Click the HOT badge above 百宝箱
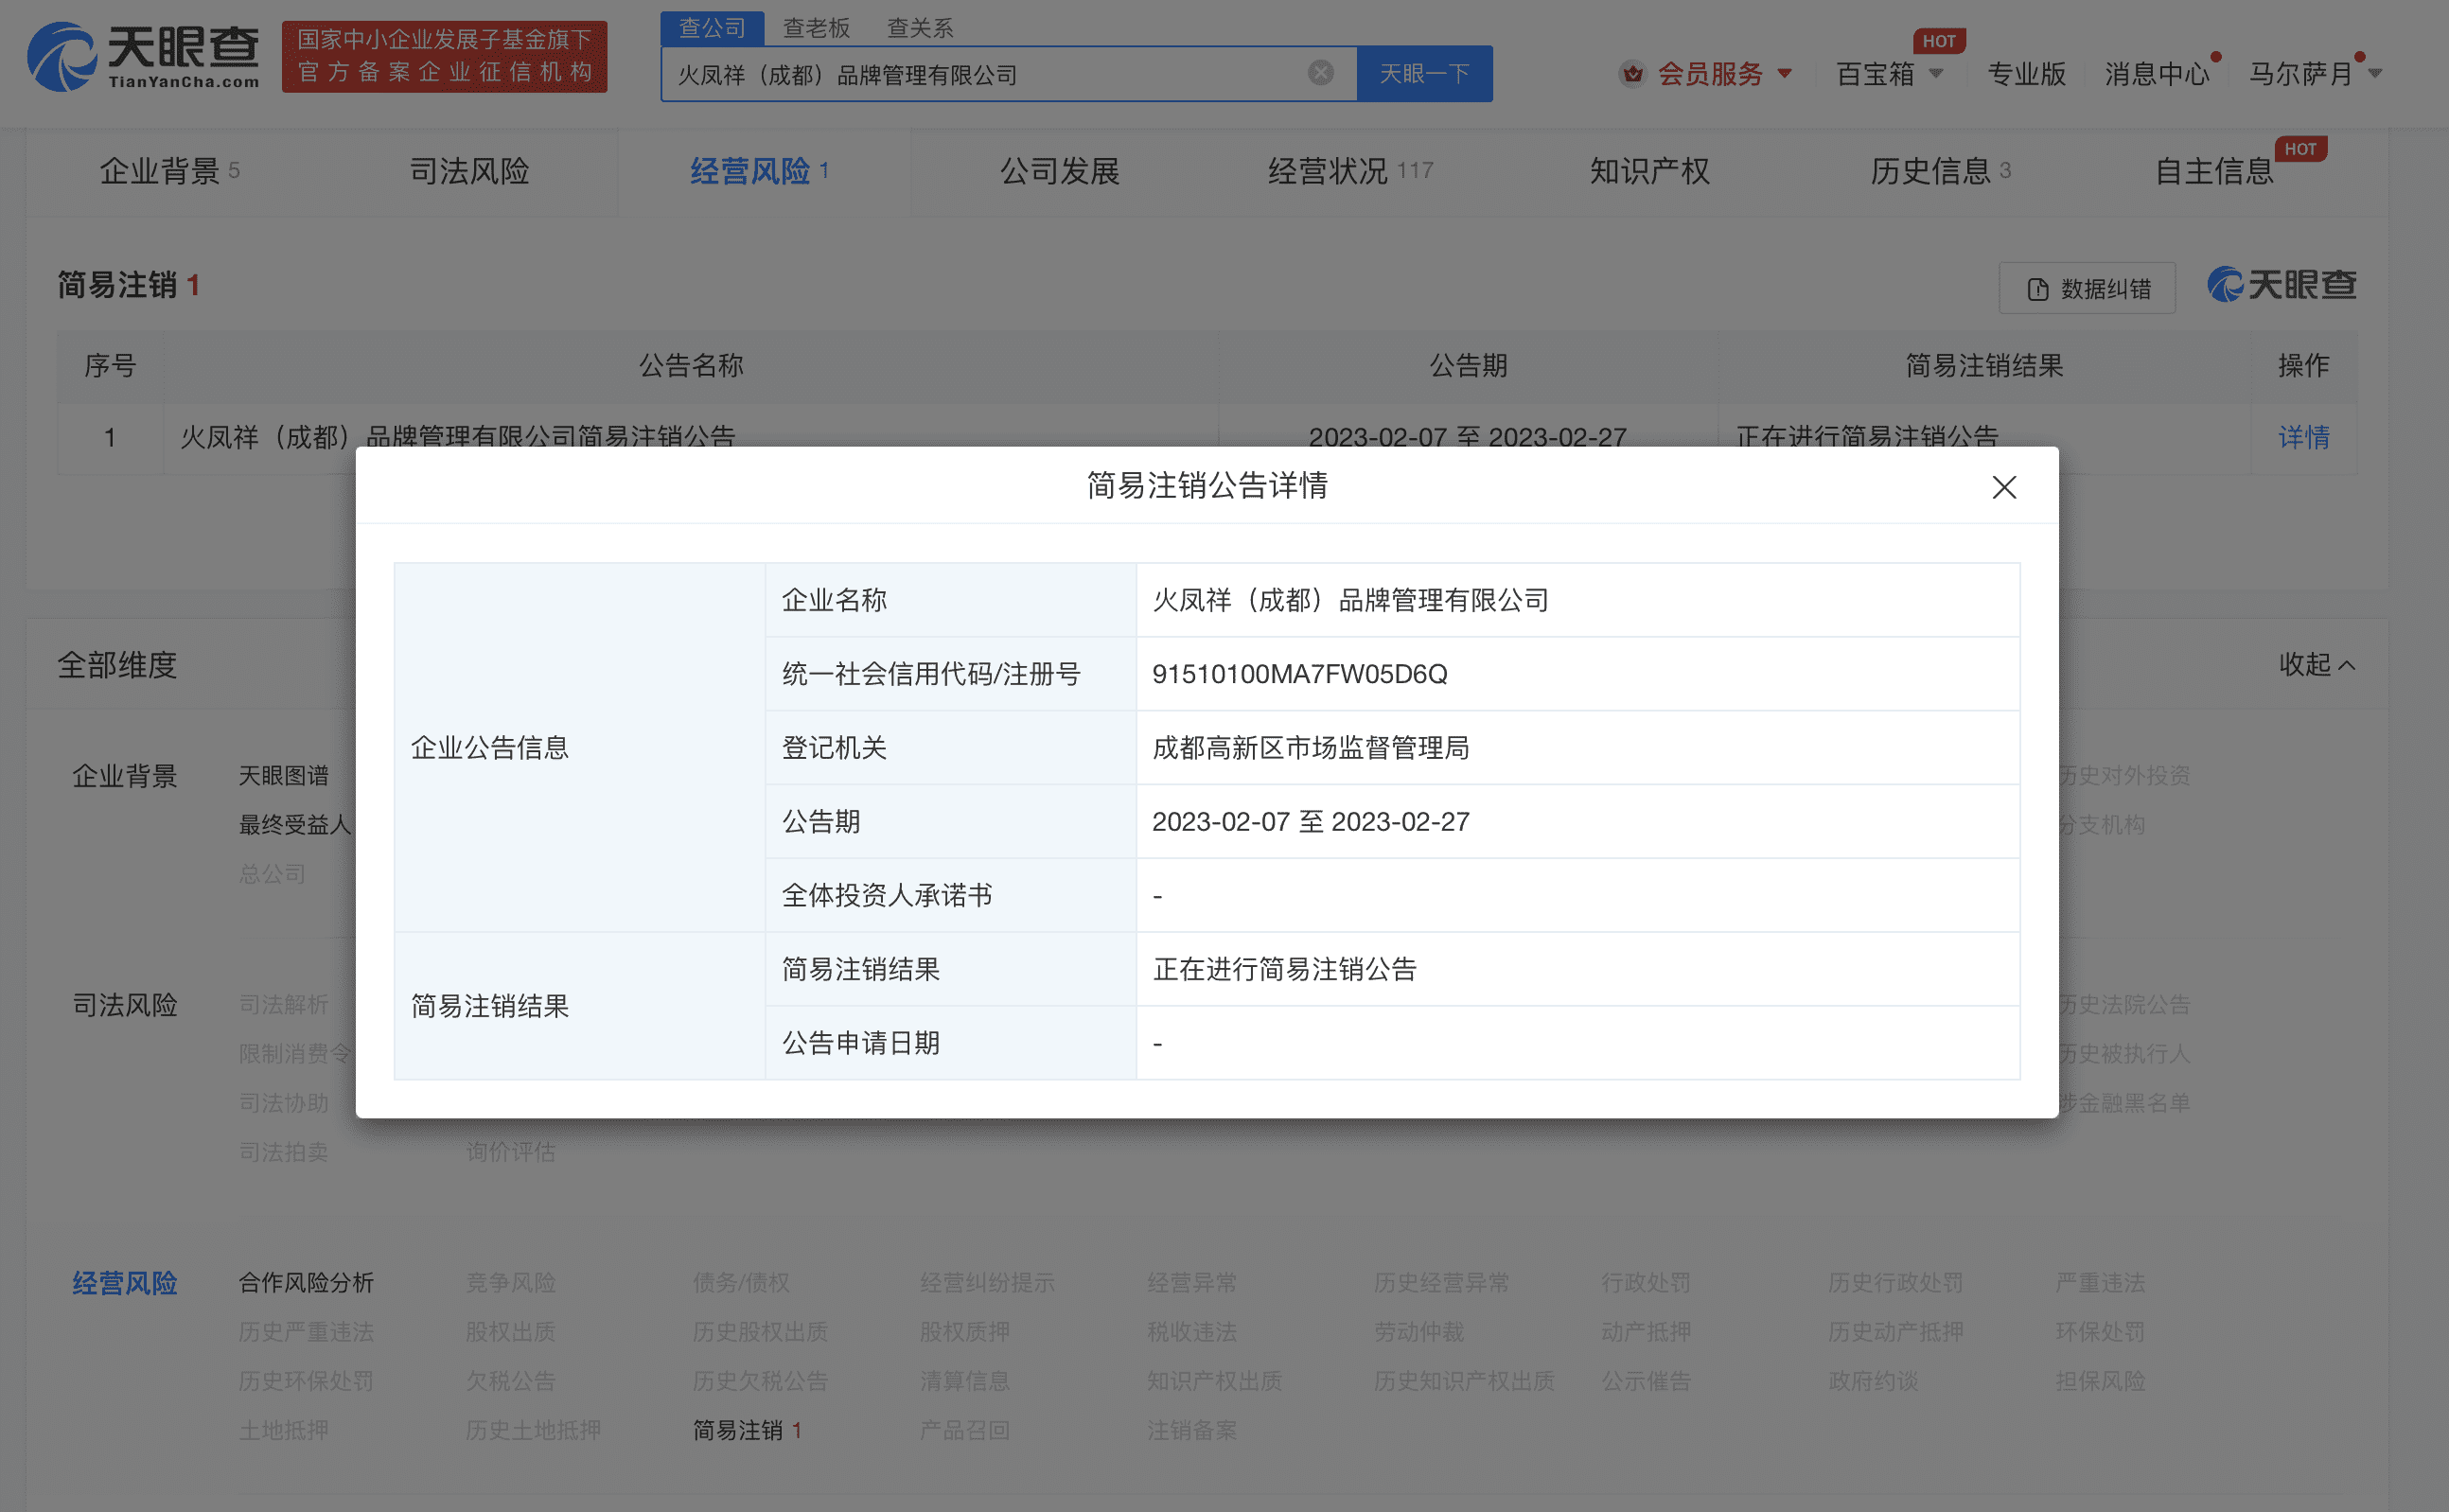 [1939, 41]
